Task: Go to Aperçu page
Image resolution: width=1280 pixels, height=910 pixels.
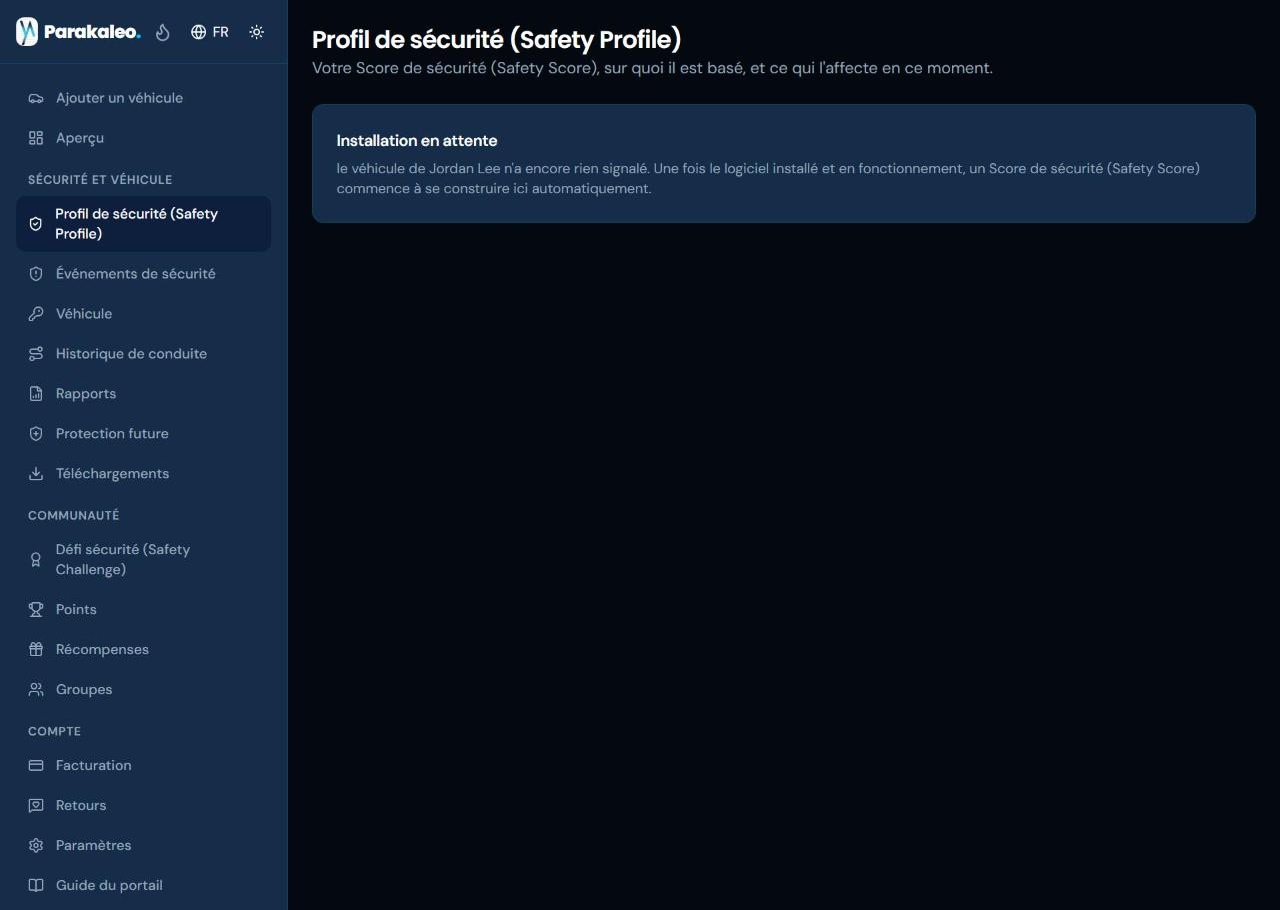Action: 143,138
